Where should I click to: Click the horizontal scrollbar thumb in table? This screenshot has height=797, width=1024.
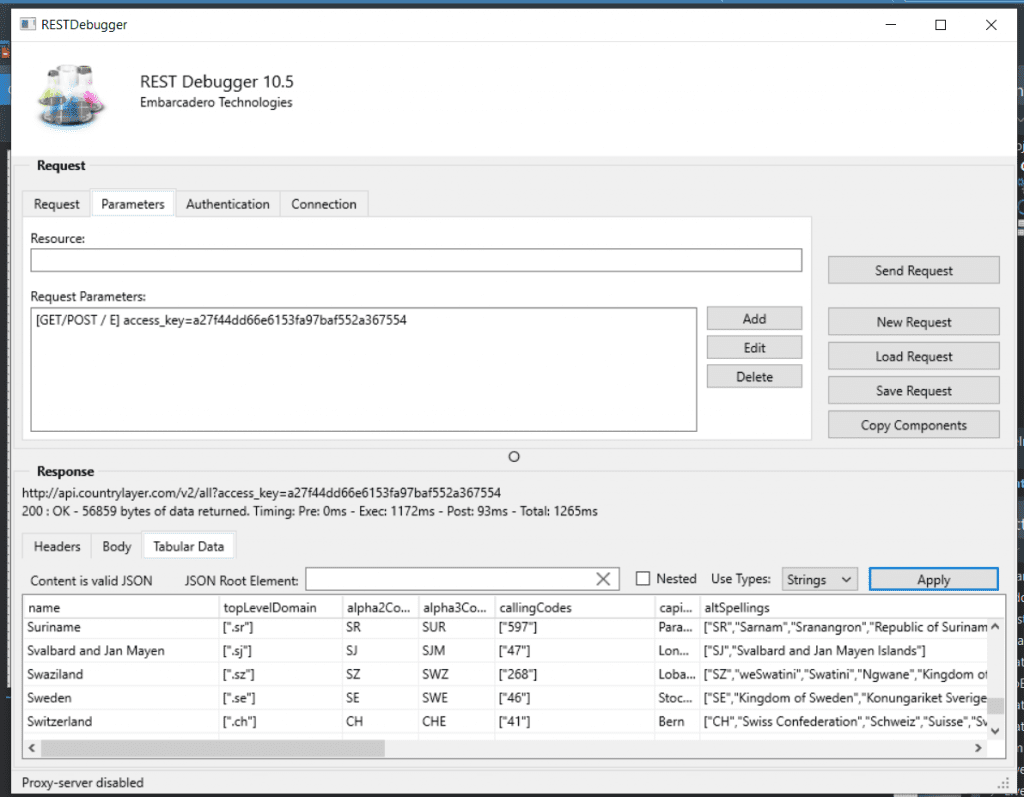pos(213,747)
